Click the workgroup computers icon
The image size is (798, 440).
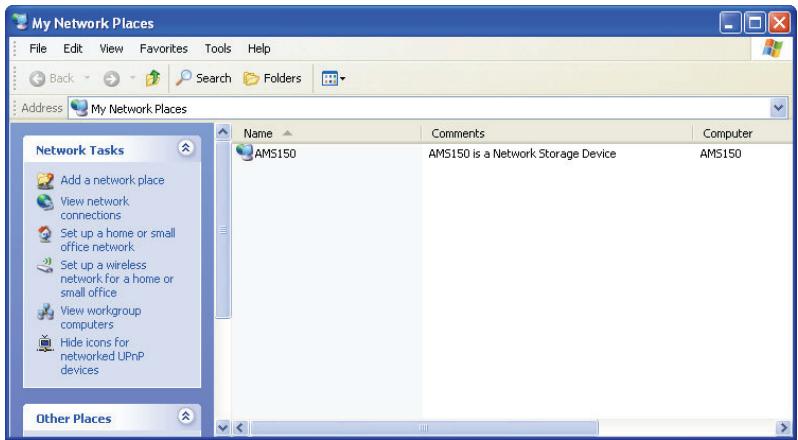45,312
